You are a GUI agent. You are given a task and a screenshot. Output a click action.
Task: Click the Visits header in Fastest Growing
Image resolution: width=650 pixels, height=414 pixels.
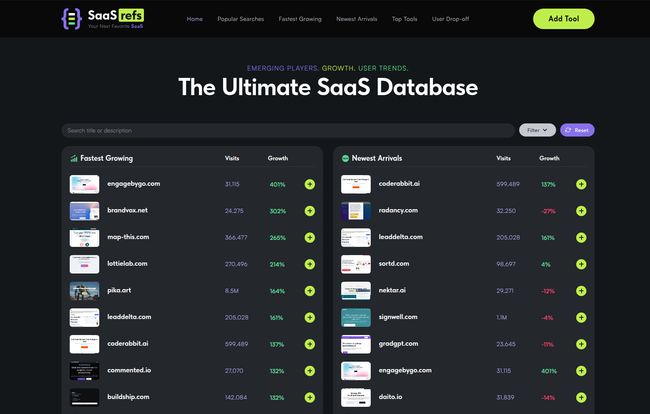[x=232, y=158]
